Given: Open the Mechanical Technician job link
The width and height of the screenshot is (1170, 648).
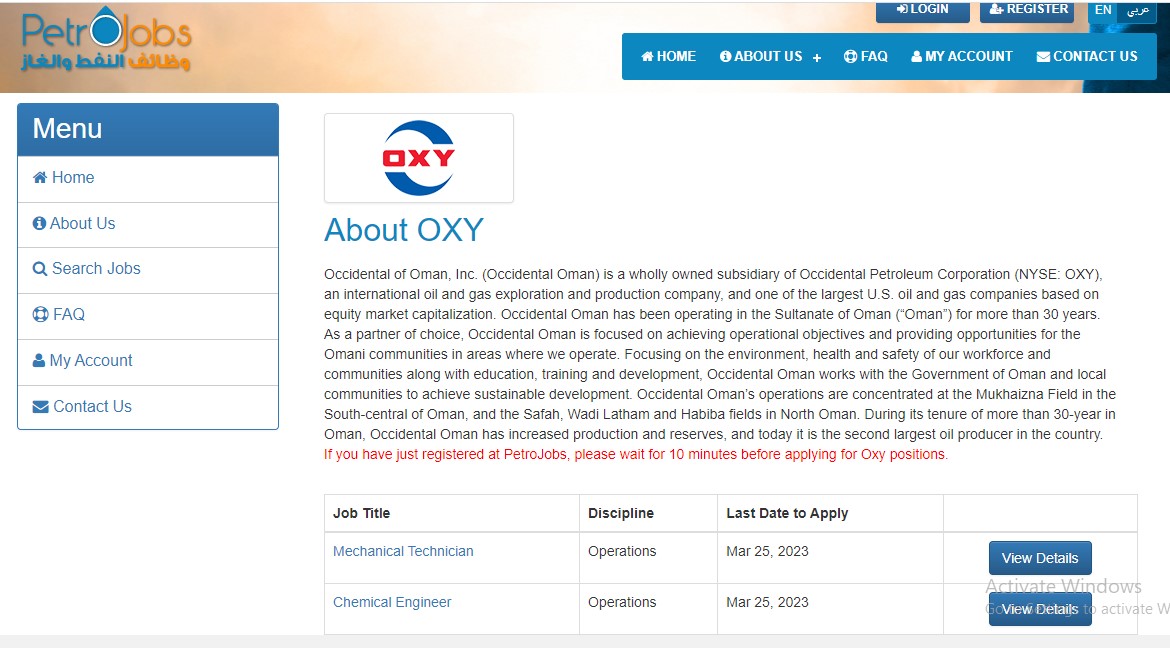Looking at the screenshot, I should tap(403, 551).
